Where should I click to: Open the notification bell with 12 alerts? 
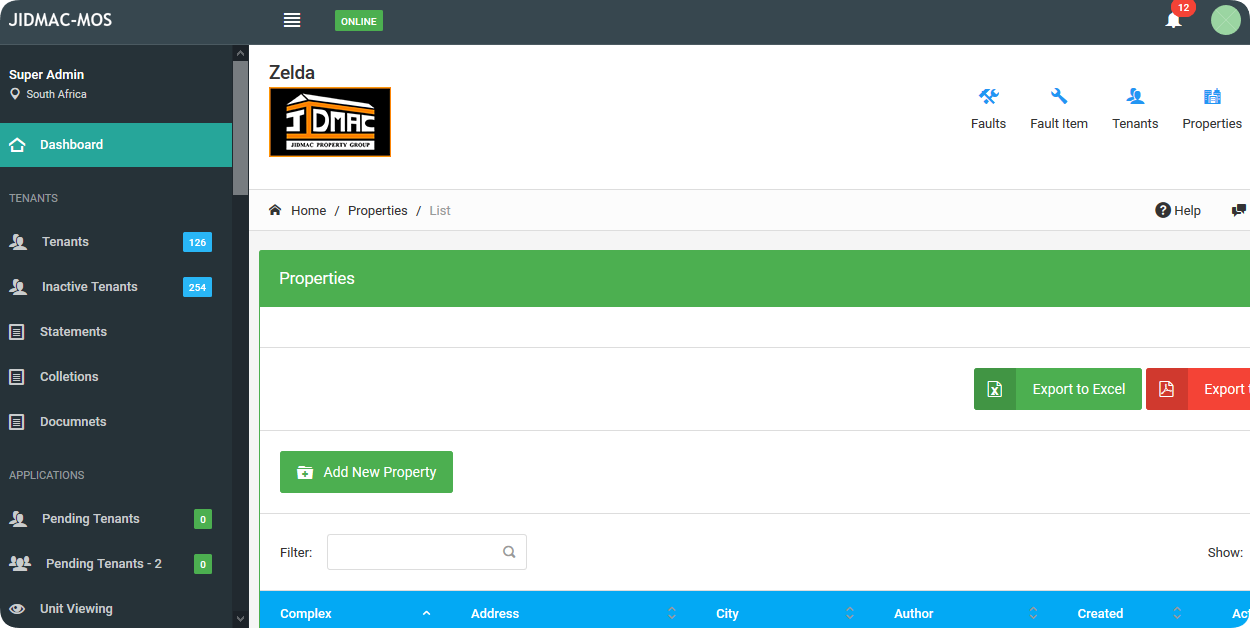(x=1173, y=20)
